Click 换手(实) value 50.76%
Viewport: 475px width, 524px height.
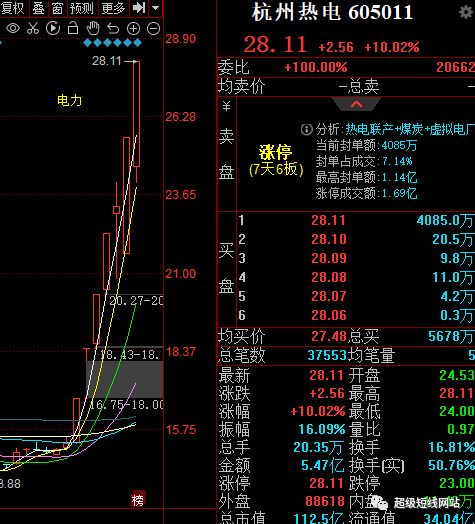[x=452, y=466]
